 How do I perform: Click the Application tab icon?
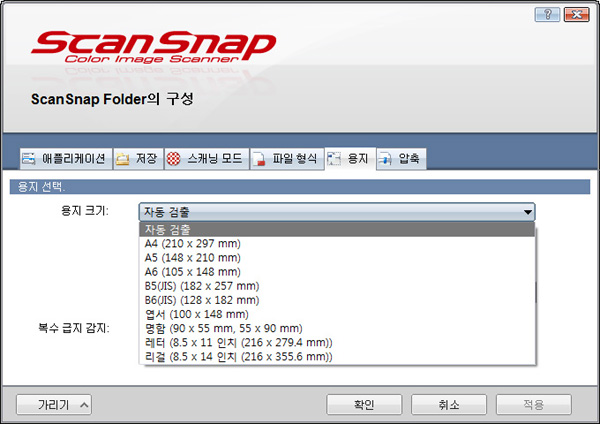(x=28, y=159)
